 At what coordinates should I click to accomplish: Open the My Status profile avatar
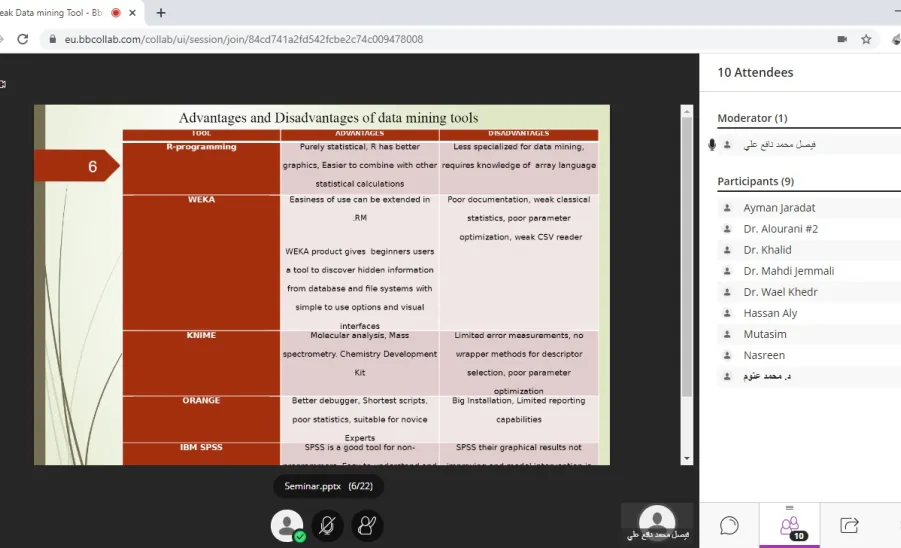(287, 525)
